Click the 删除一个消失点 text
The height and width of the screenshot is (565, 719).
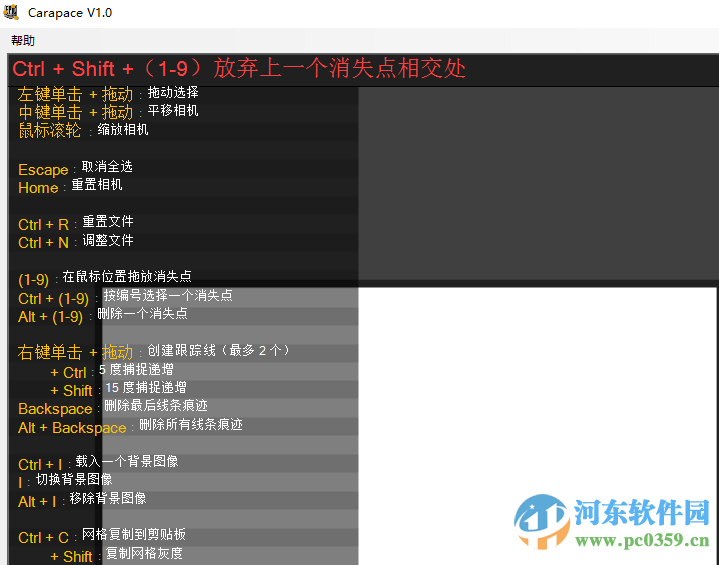[143, 314]
